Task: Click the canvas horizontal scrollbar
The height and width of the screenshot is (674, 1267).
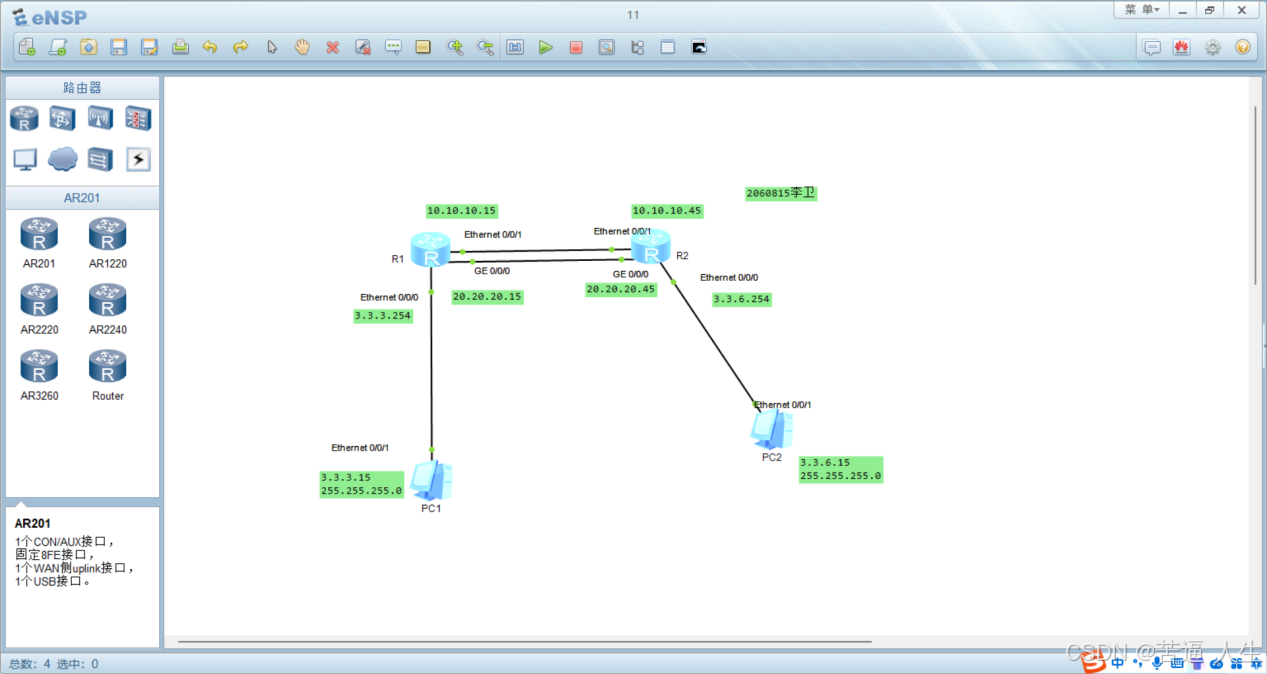Action: coord(525,641)
